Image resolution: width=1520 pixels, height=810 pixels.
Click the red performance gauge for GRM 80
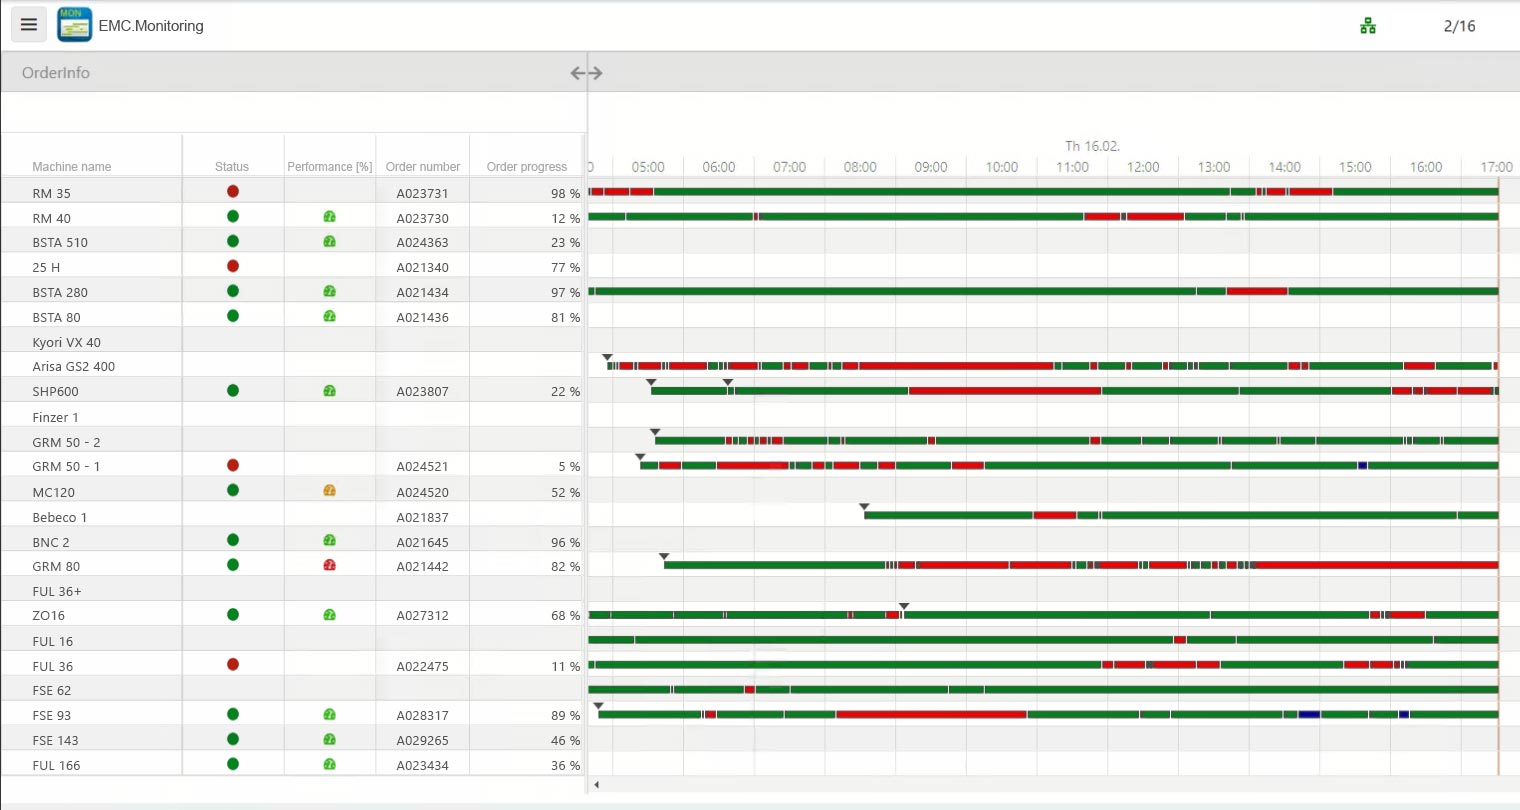(329, 565)
